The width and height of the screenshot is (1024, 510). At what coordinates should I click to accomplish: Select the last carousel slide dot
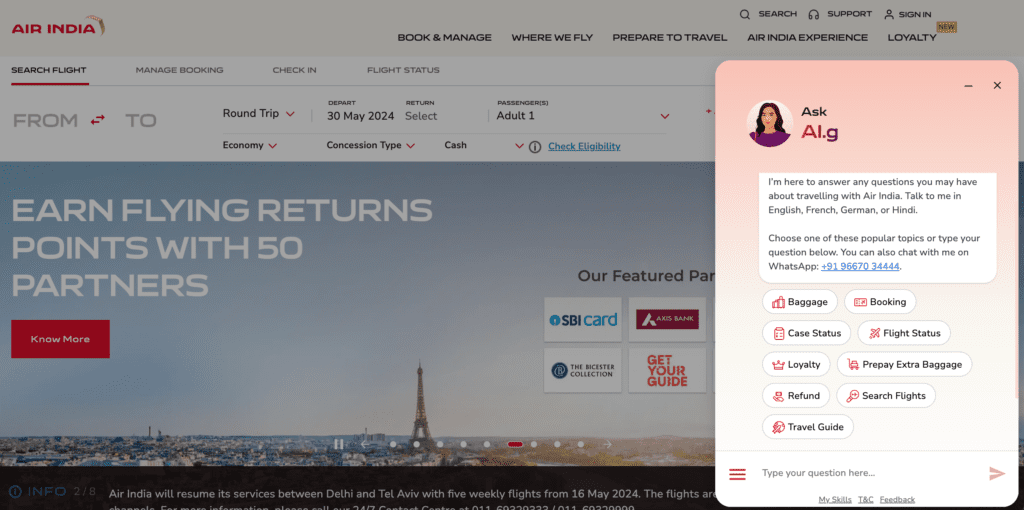click(x=581, y=444)
